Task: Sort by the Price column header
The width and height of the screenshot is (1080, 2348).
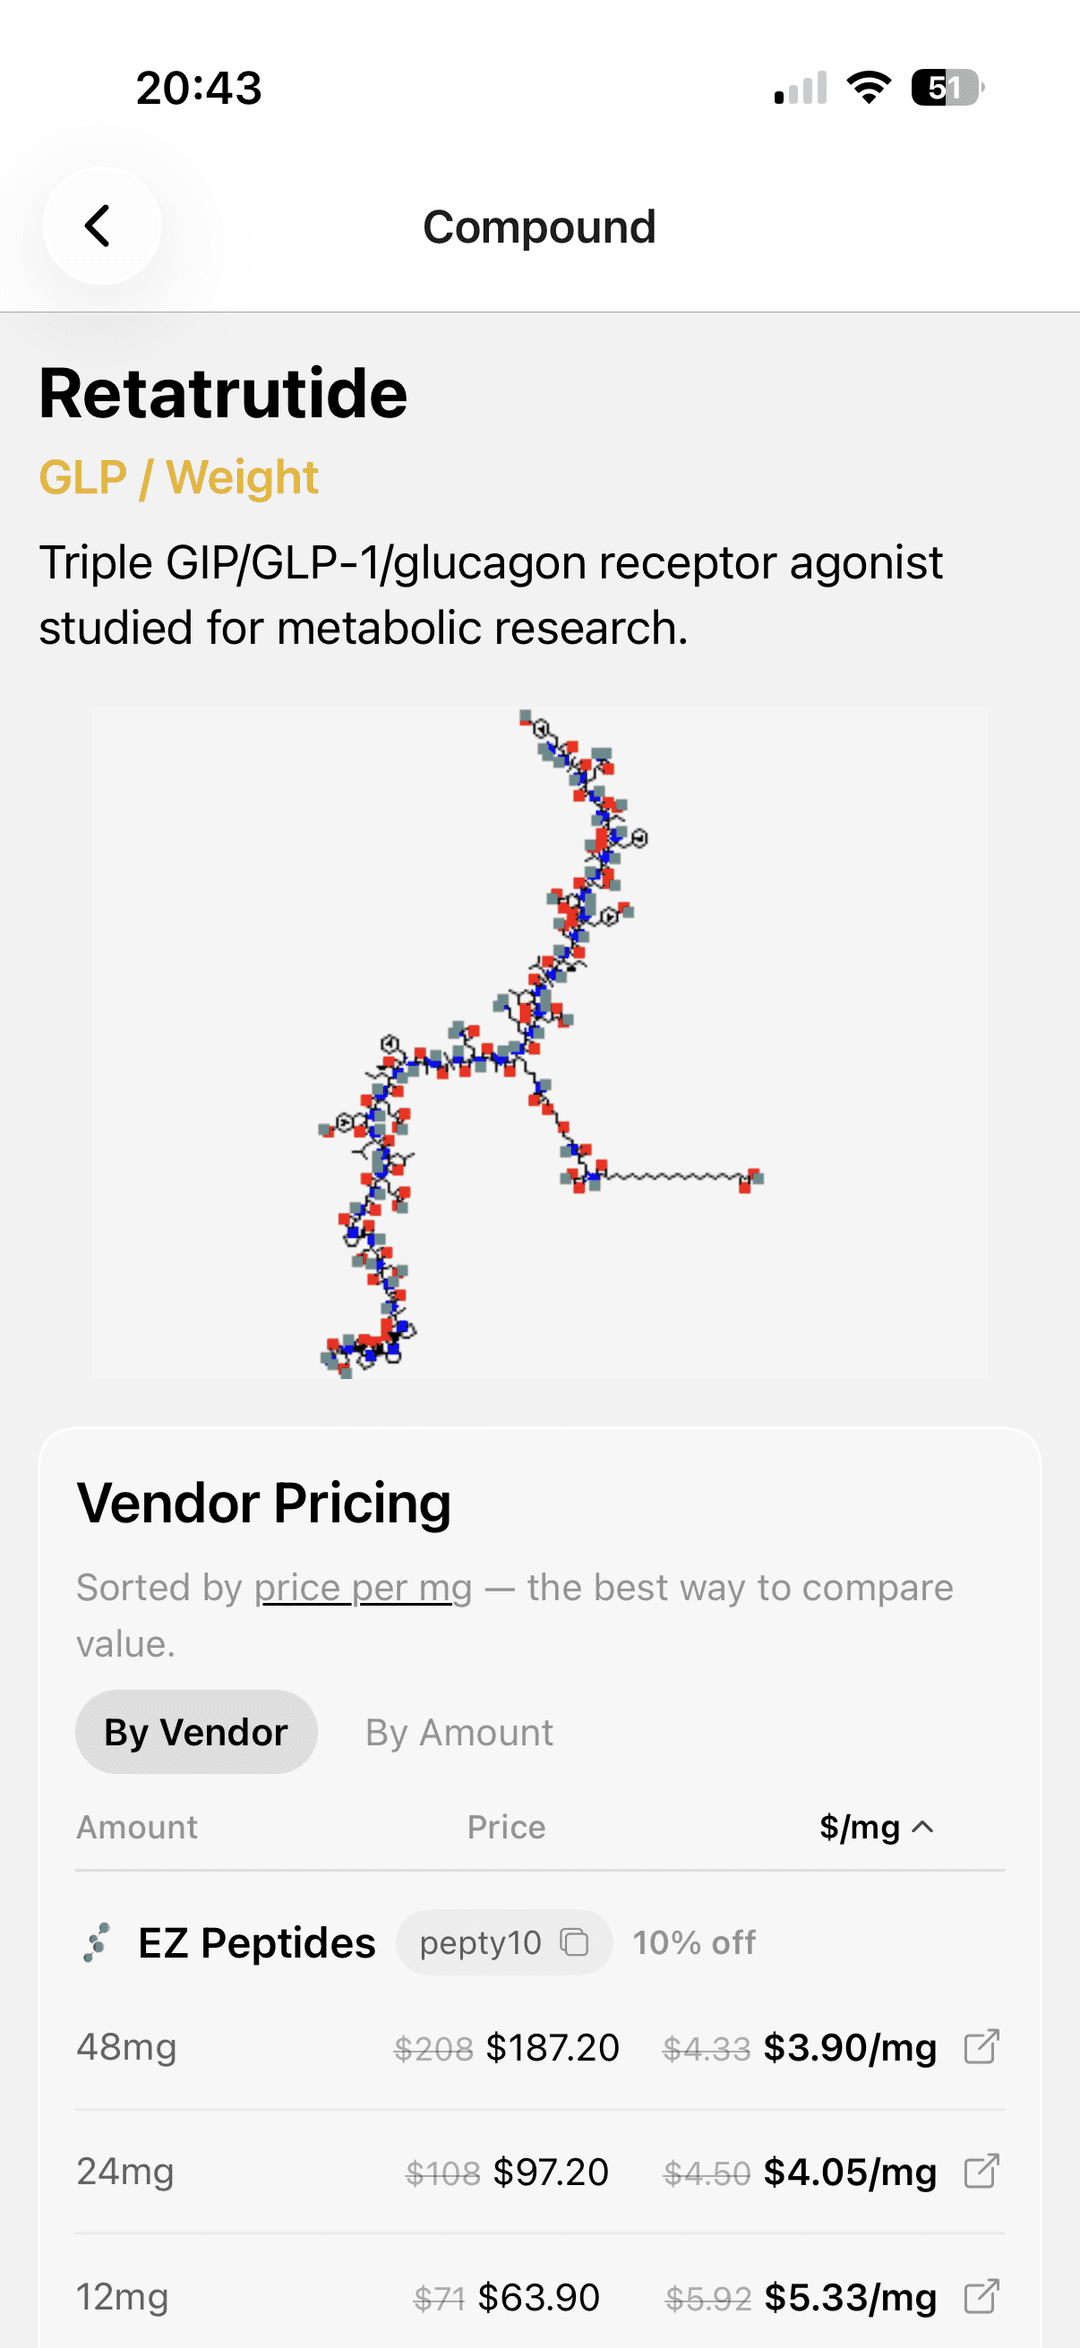Action: coord(506,1827)
